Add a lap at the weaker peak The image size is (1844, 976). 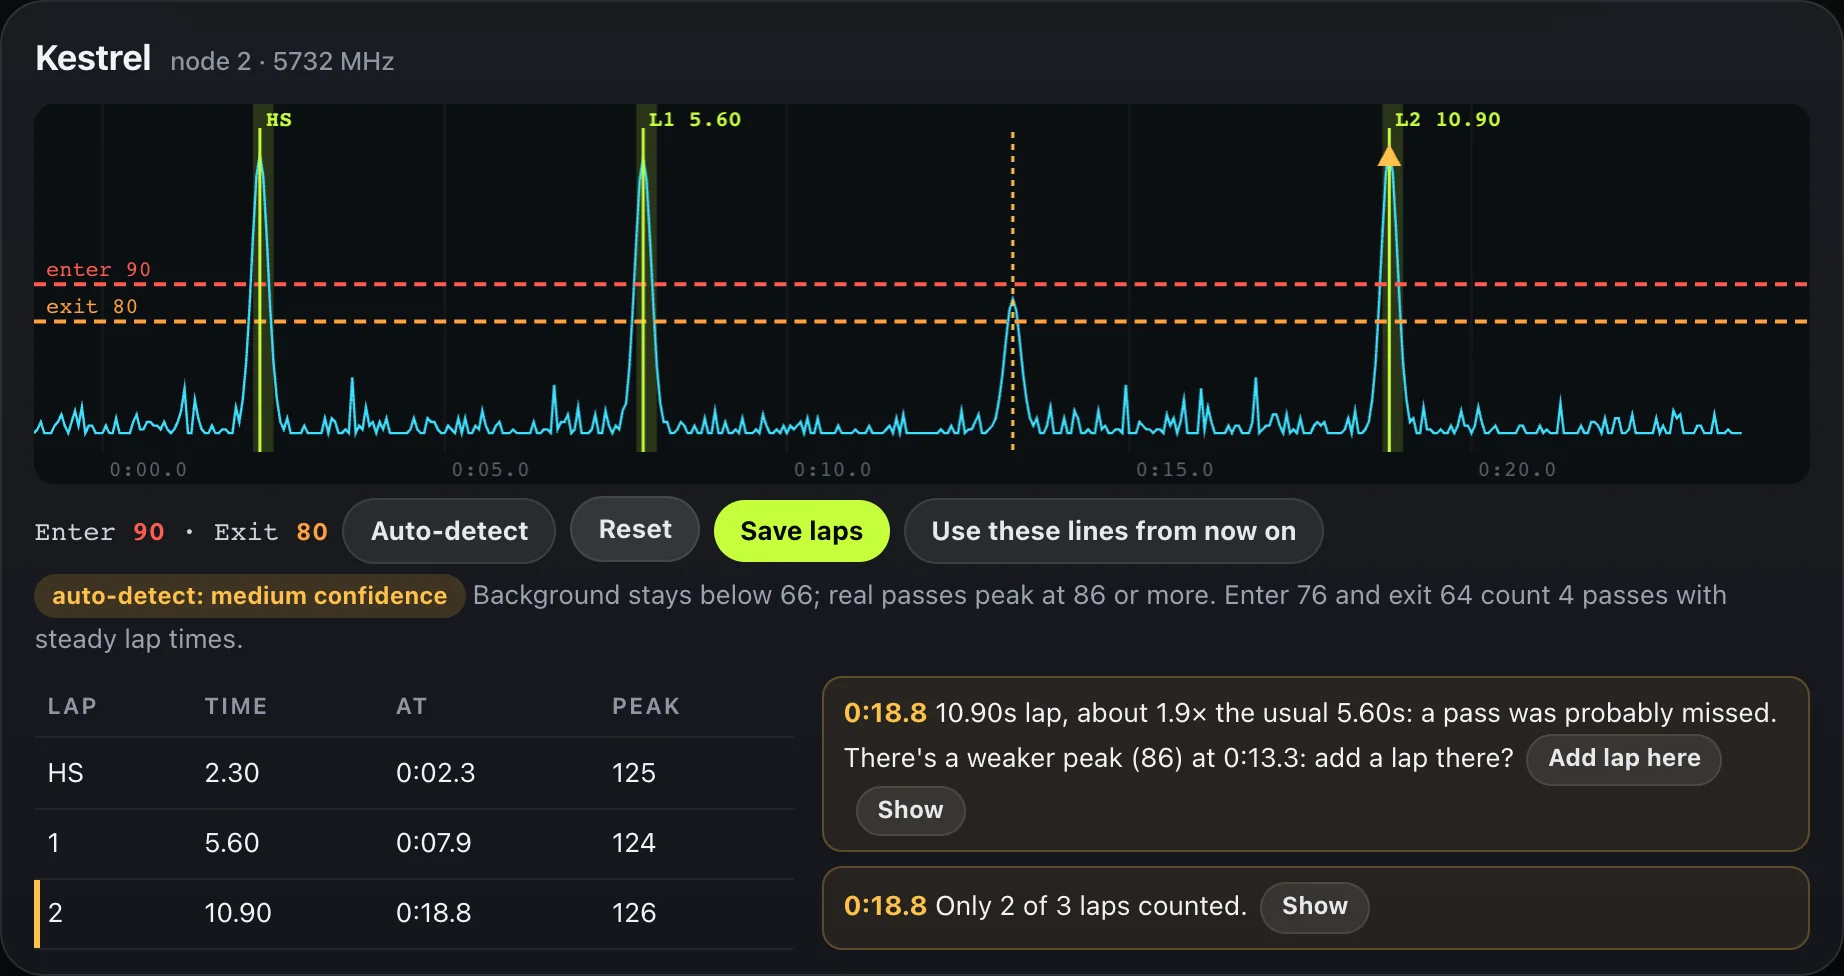[x=1624, y=759]
